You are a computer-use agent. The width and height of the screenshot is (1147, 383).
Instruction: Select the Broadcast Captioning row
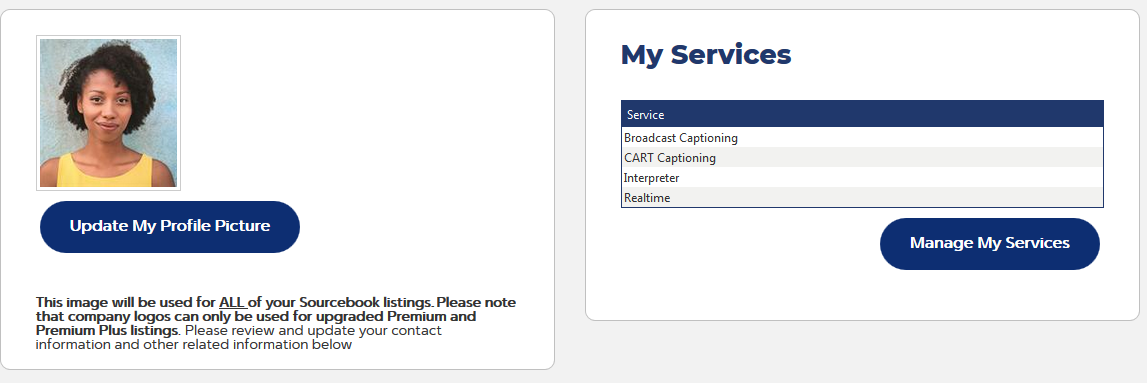coord(862,137)
